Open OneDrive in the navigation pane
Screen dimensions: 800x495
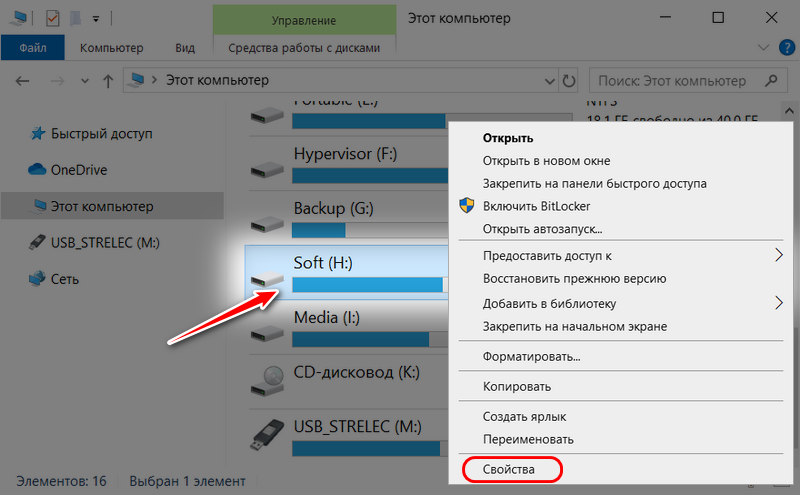pyautogui.click(x=78, y=170)
